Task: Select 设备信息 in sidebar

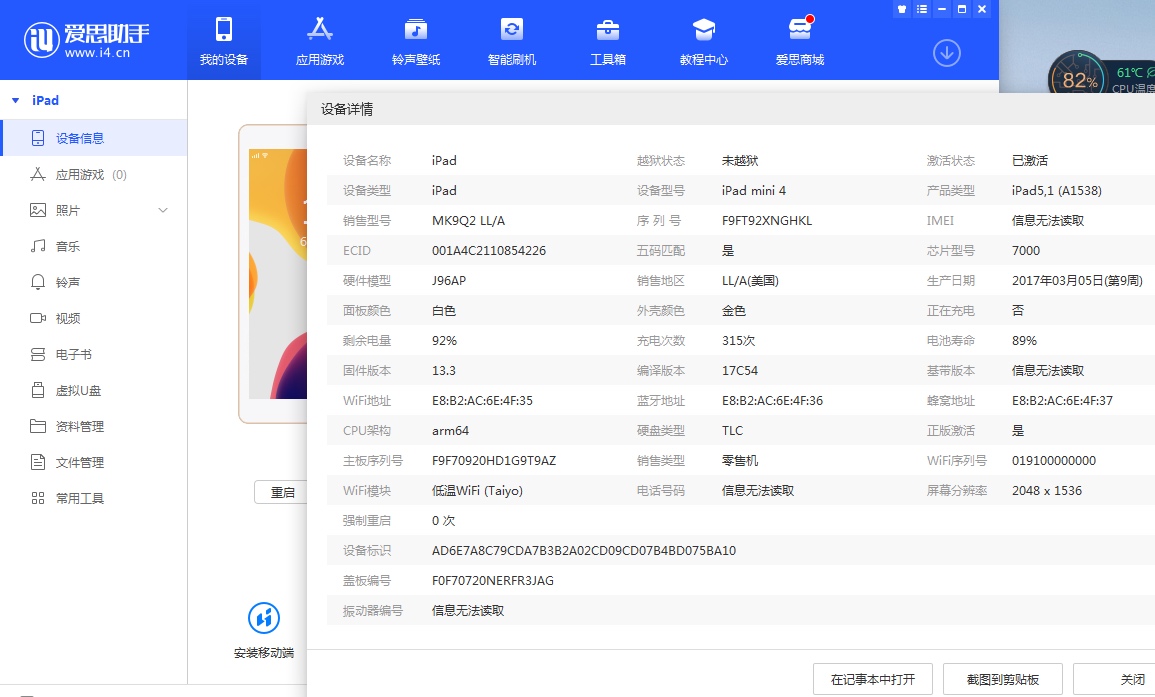Action: click(x=94, y=138)
